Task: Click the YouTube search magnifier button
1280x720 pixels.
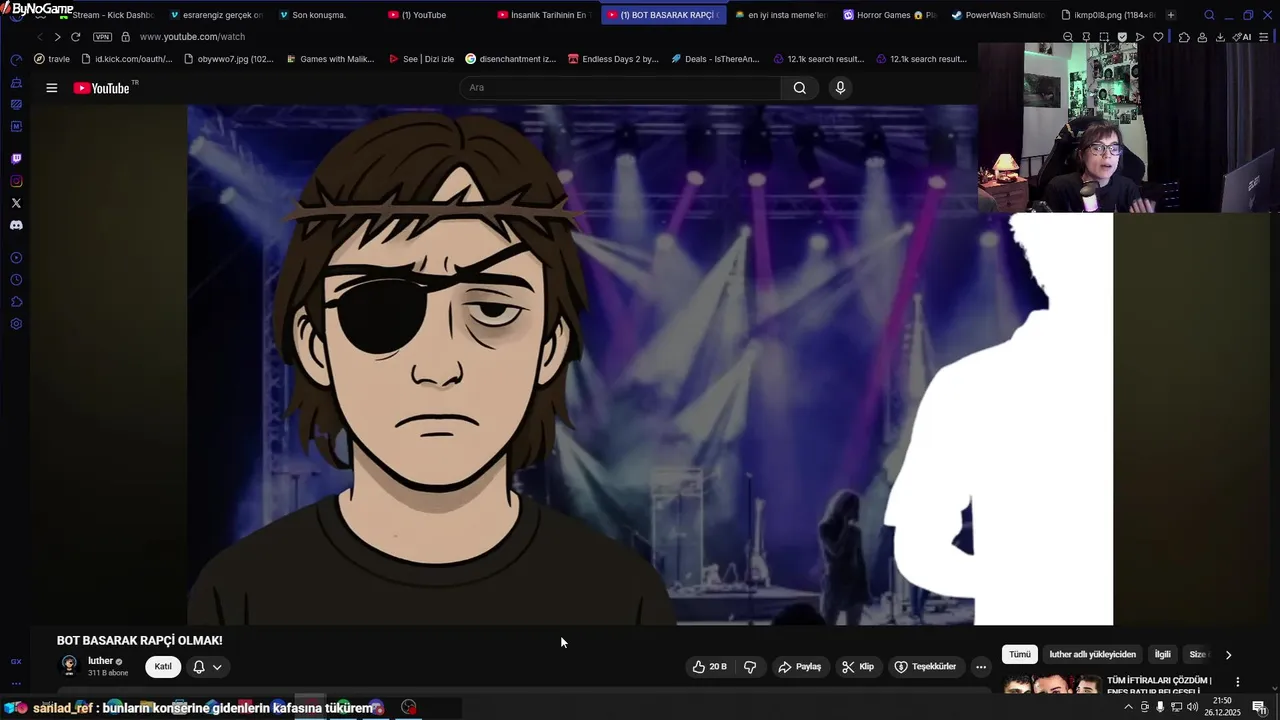Action: [x=800, y=88]
